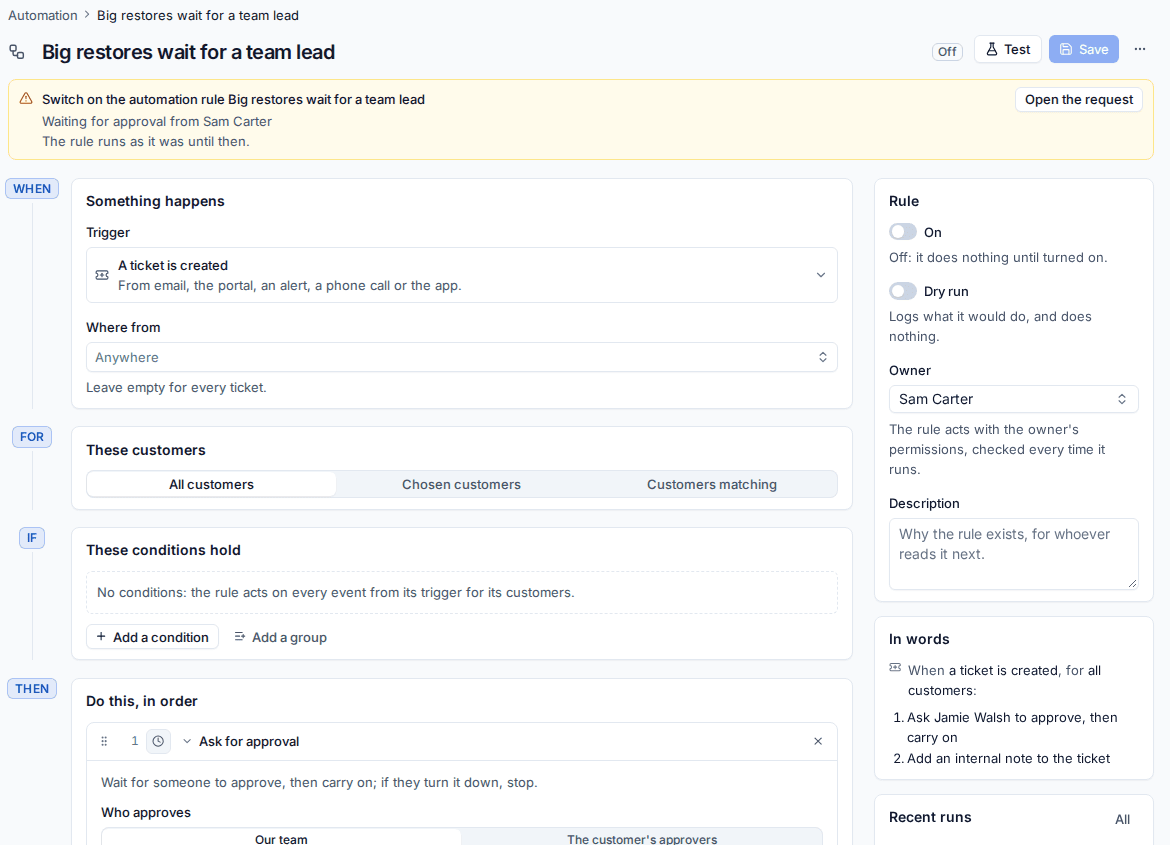Click "Add an internal note to the ticket" line
1170x845 pixels.
click(1008, 758)
